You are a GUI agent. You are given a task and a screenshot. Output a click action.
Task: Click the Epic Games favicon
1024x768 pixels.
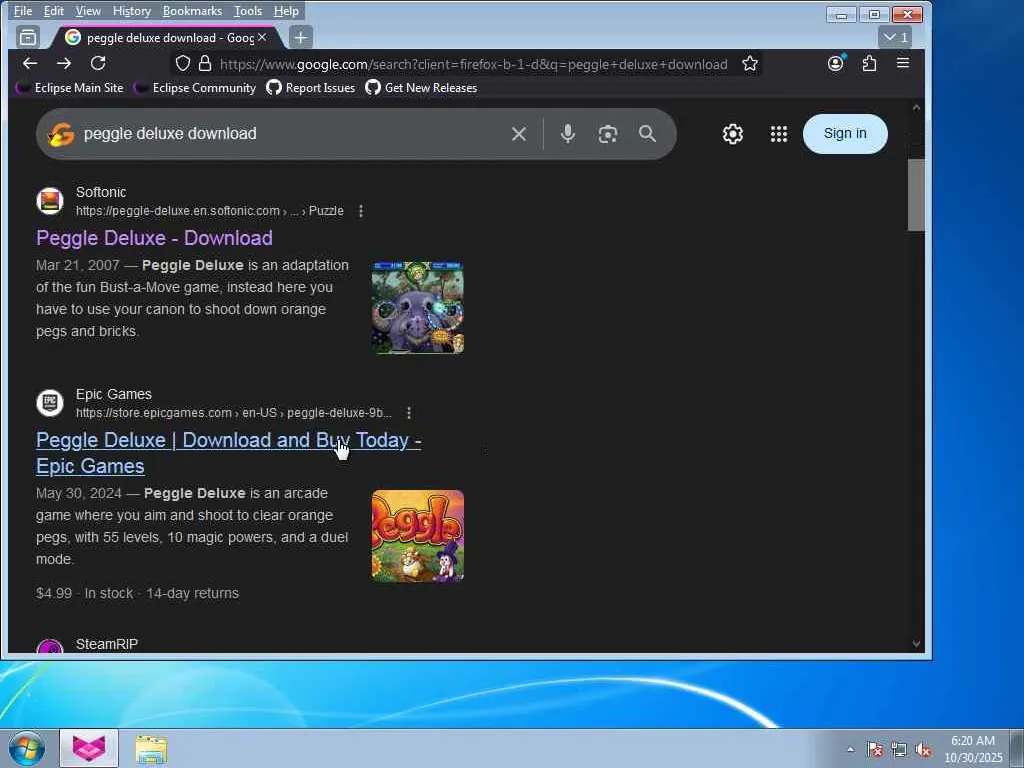click(50, 403)
